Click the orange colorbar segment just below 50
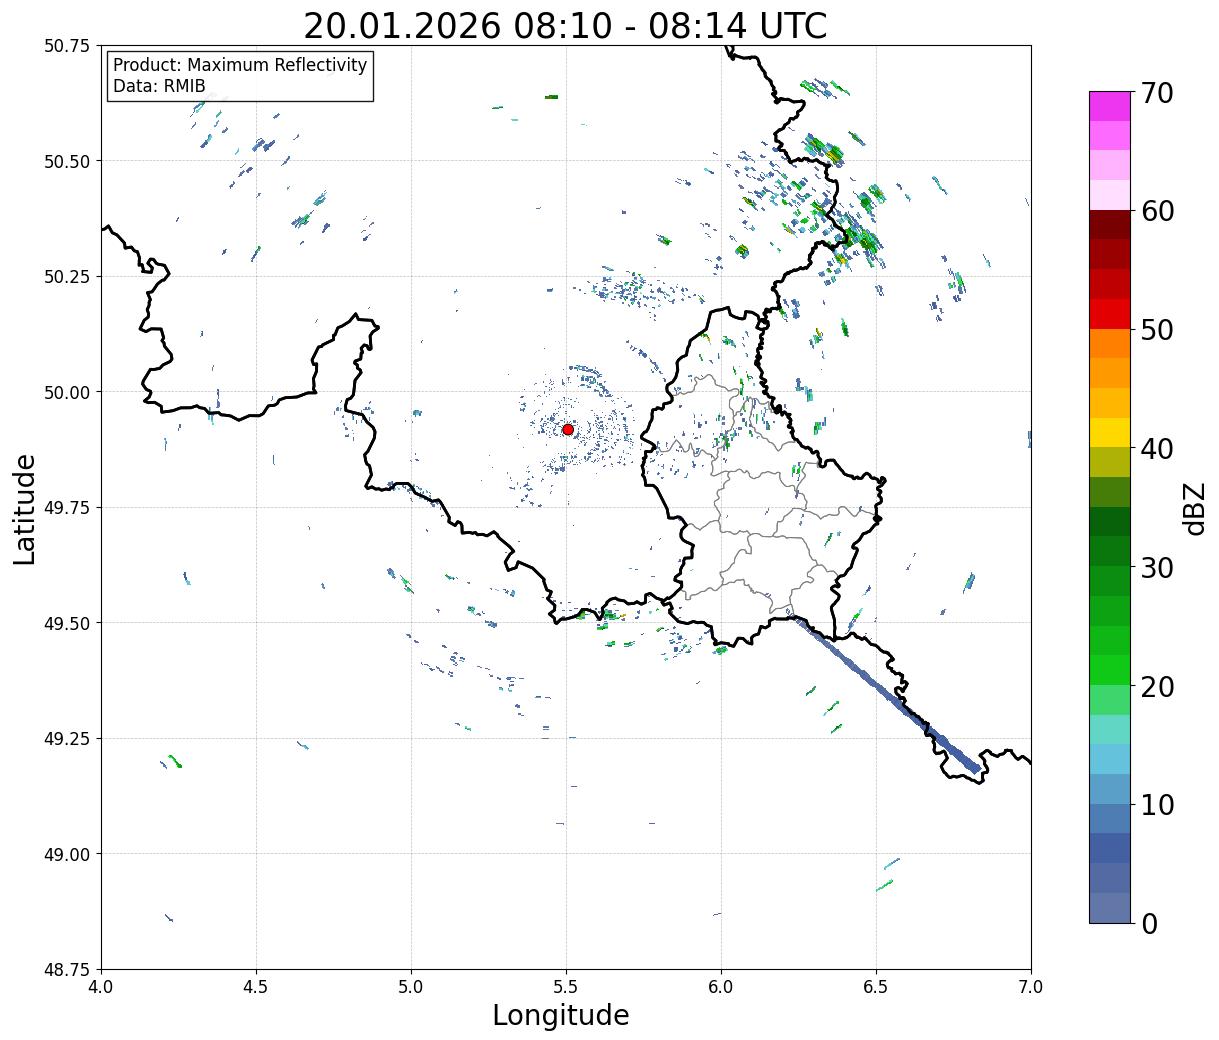Screen dimensions: 1219x1040 click(x=1109, y=343)
